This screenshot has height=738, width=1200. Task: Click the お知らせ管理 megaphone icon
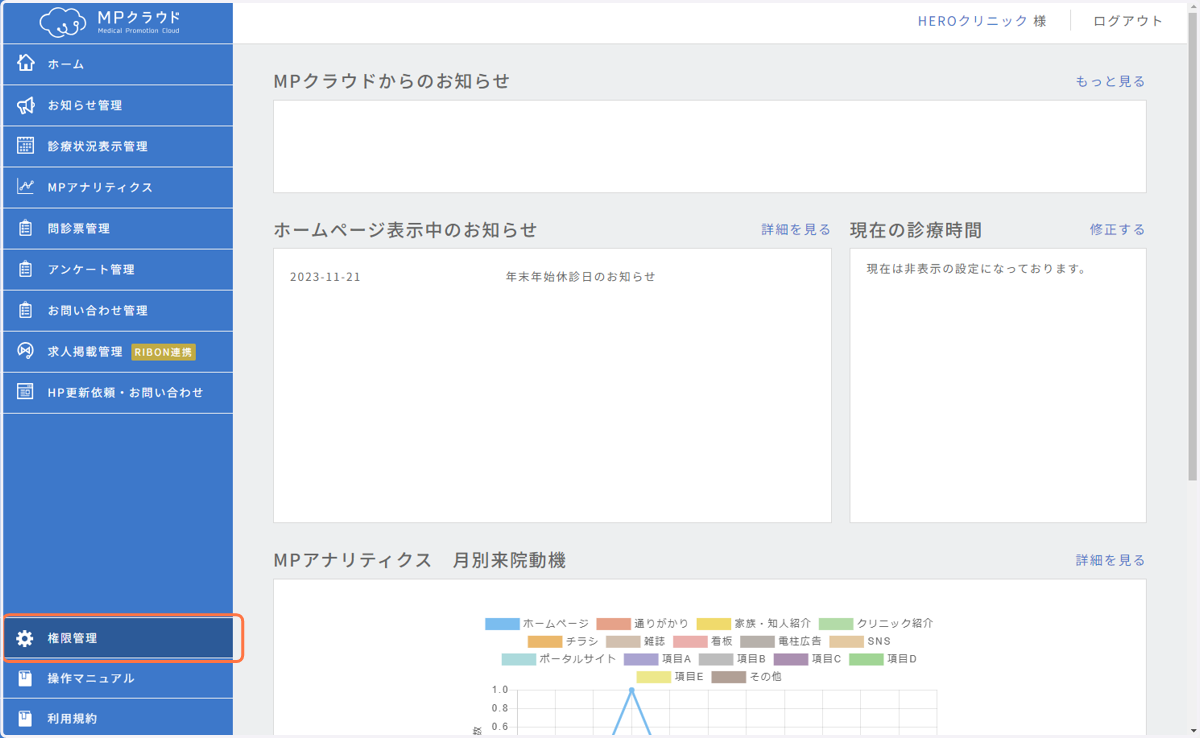click(26, 105)
